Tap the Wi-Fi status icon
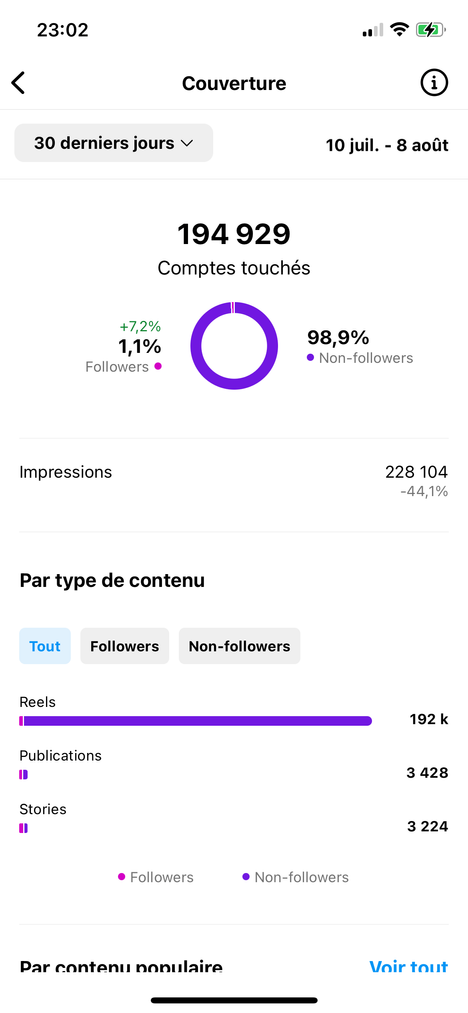 pyautogui.click(x=400, y=30)
